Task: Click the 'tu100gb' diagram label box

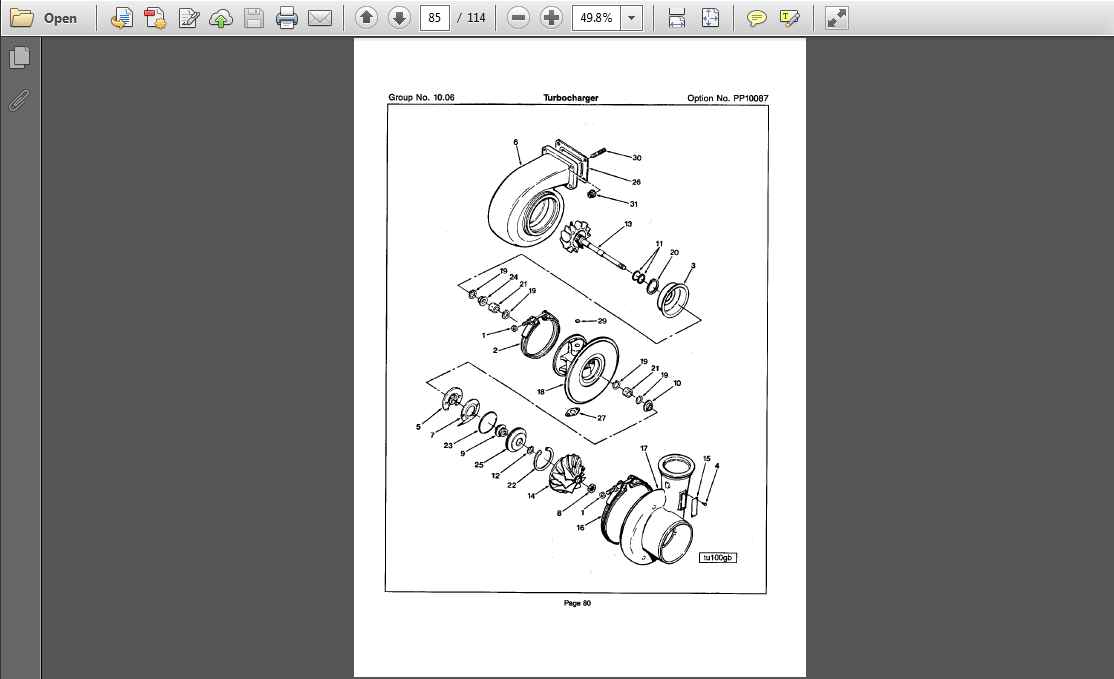Action: pos(718,558)
